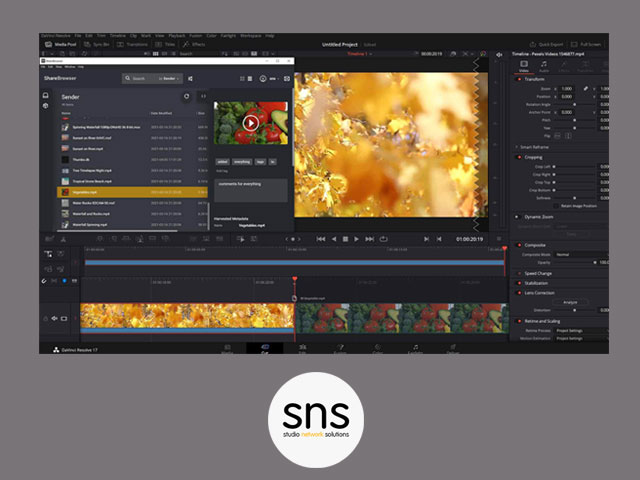640x480 pixels.
Task: Open the Timeline menu
Action: [118, 36]
